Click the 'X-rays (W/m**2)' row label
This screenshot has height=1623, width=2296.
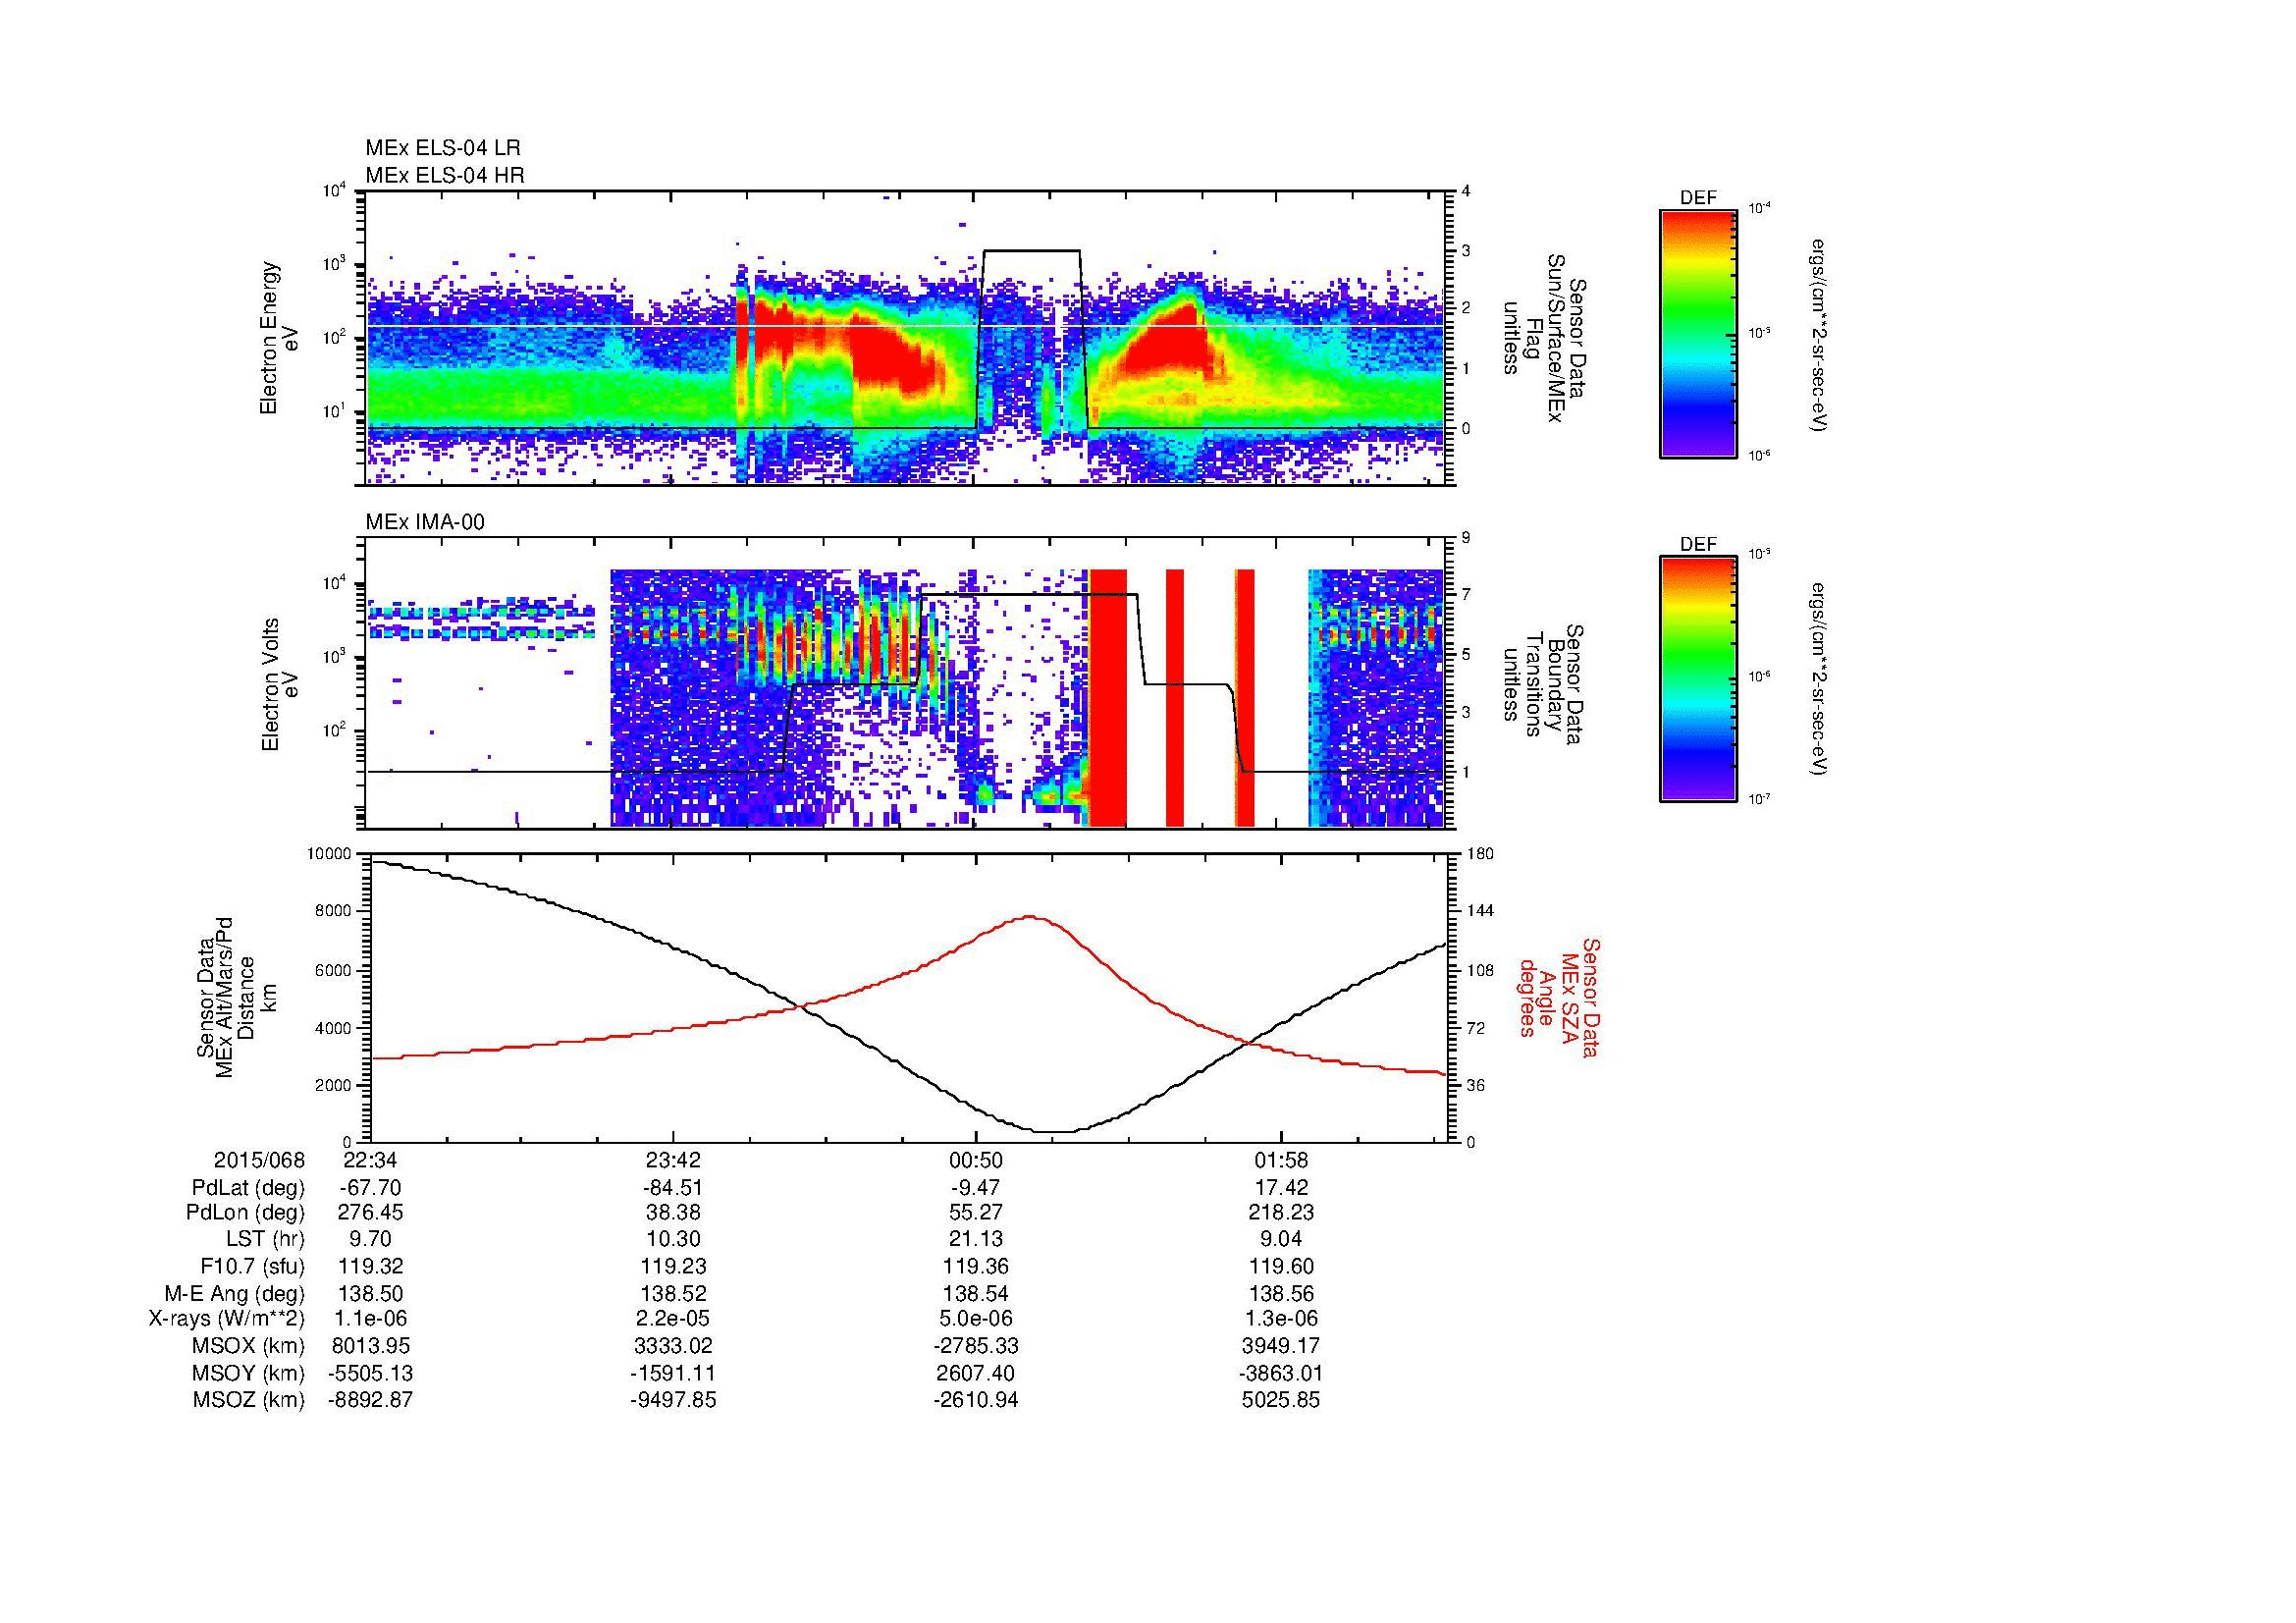pyautogui.click(x=226, y=1319)
